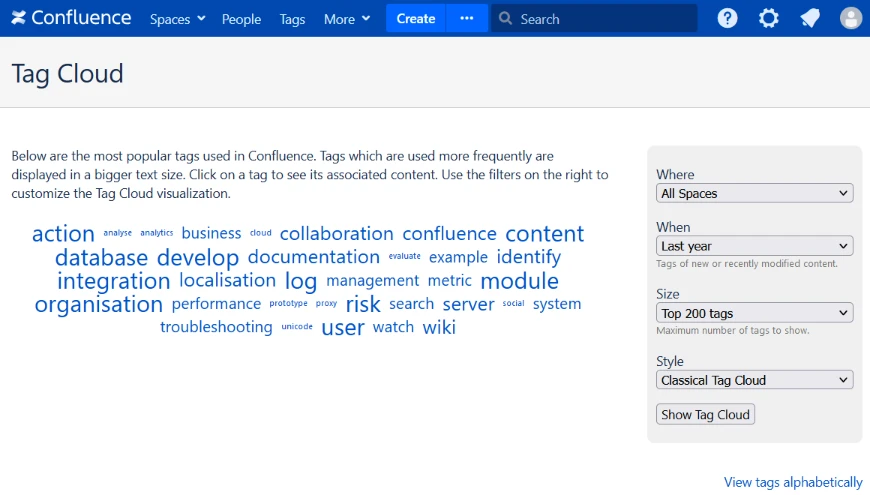Open the business tag
Screen dimensions: 870x495
211,233
